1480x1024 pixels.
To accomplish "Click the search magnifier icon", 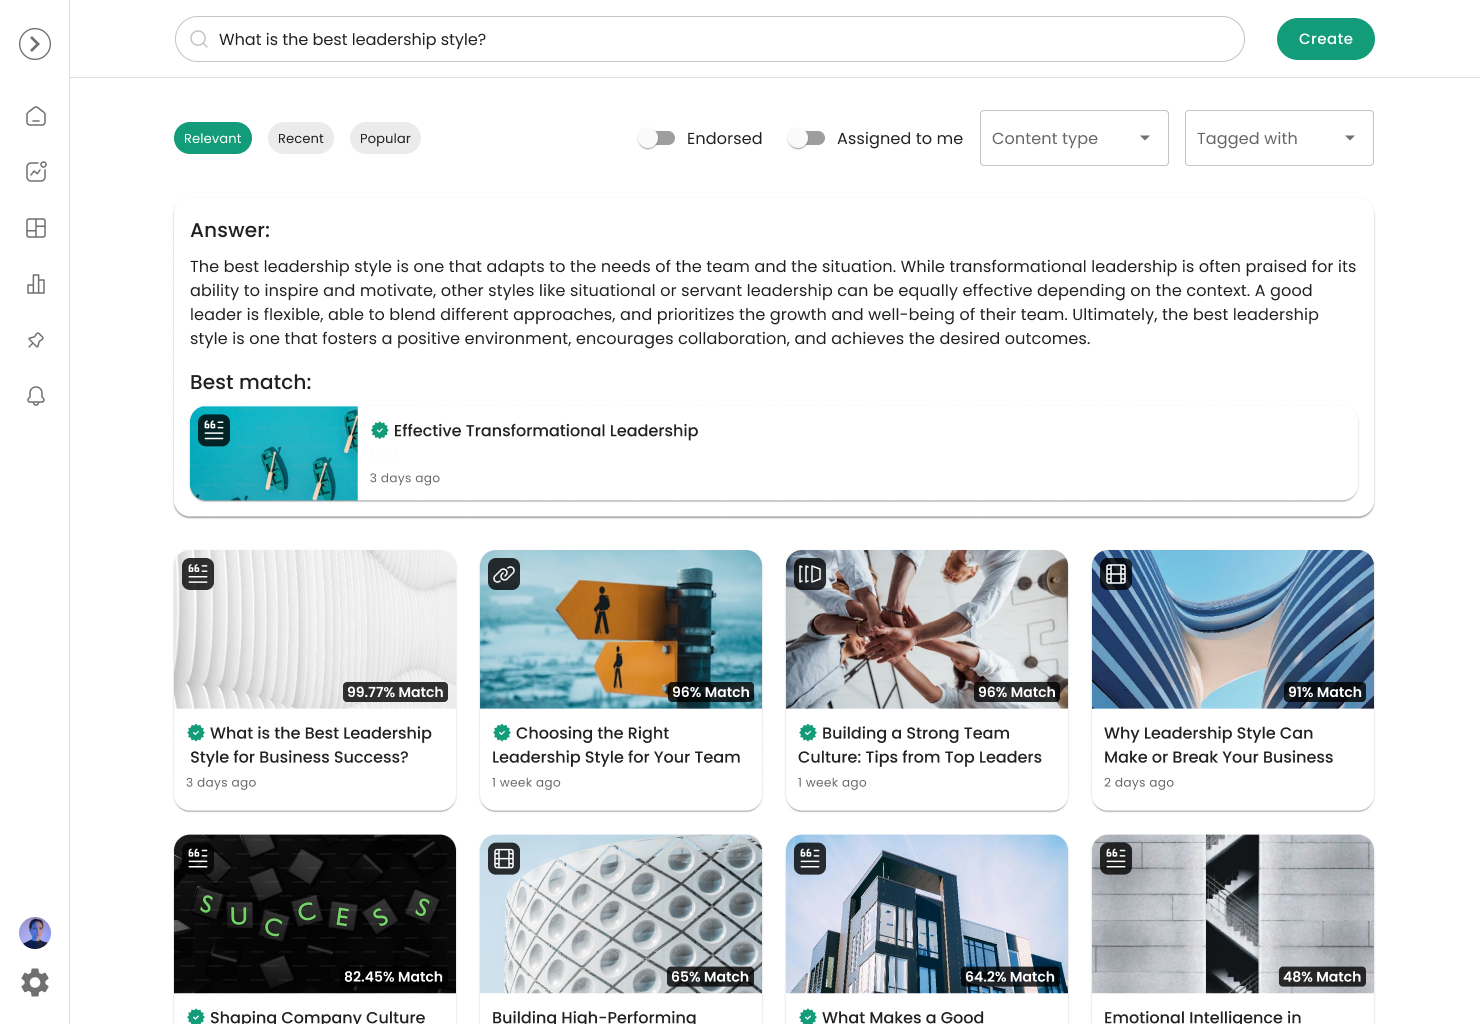I will [x=199, y=39].
